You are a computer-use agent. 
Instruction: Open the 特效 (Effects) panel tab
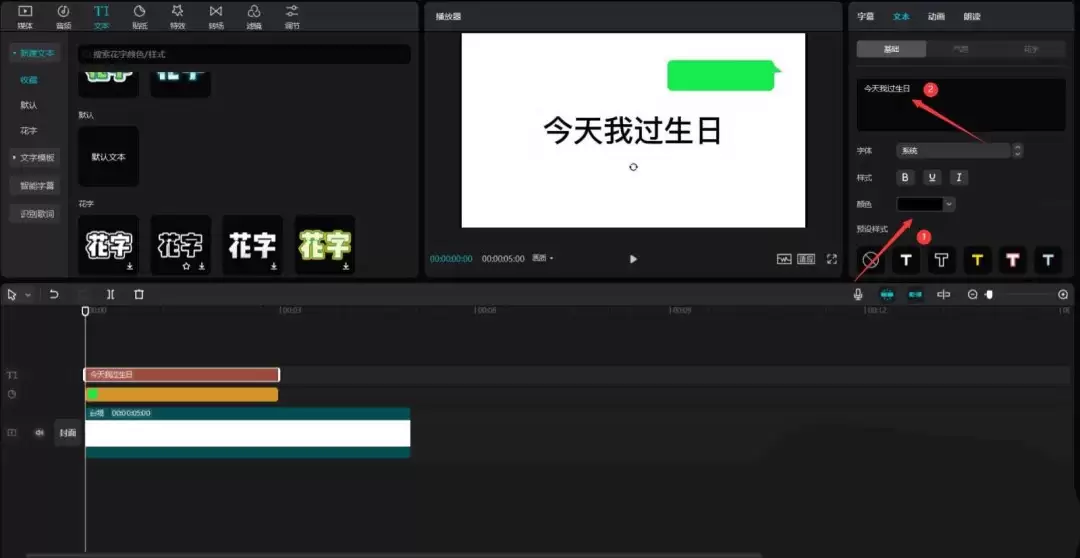pos(178,17)
